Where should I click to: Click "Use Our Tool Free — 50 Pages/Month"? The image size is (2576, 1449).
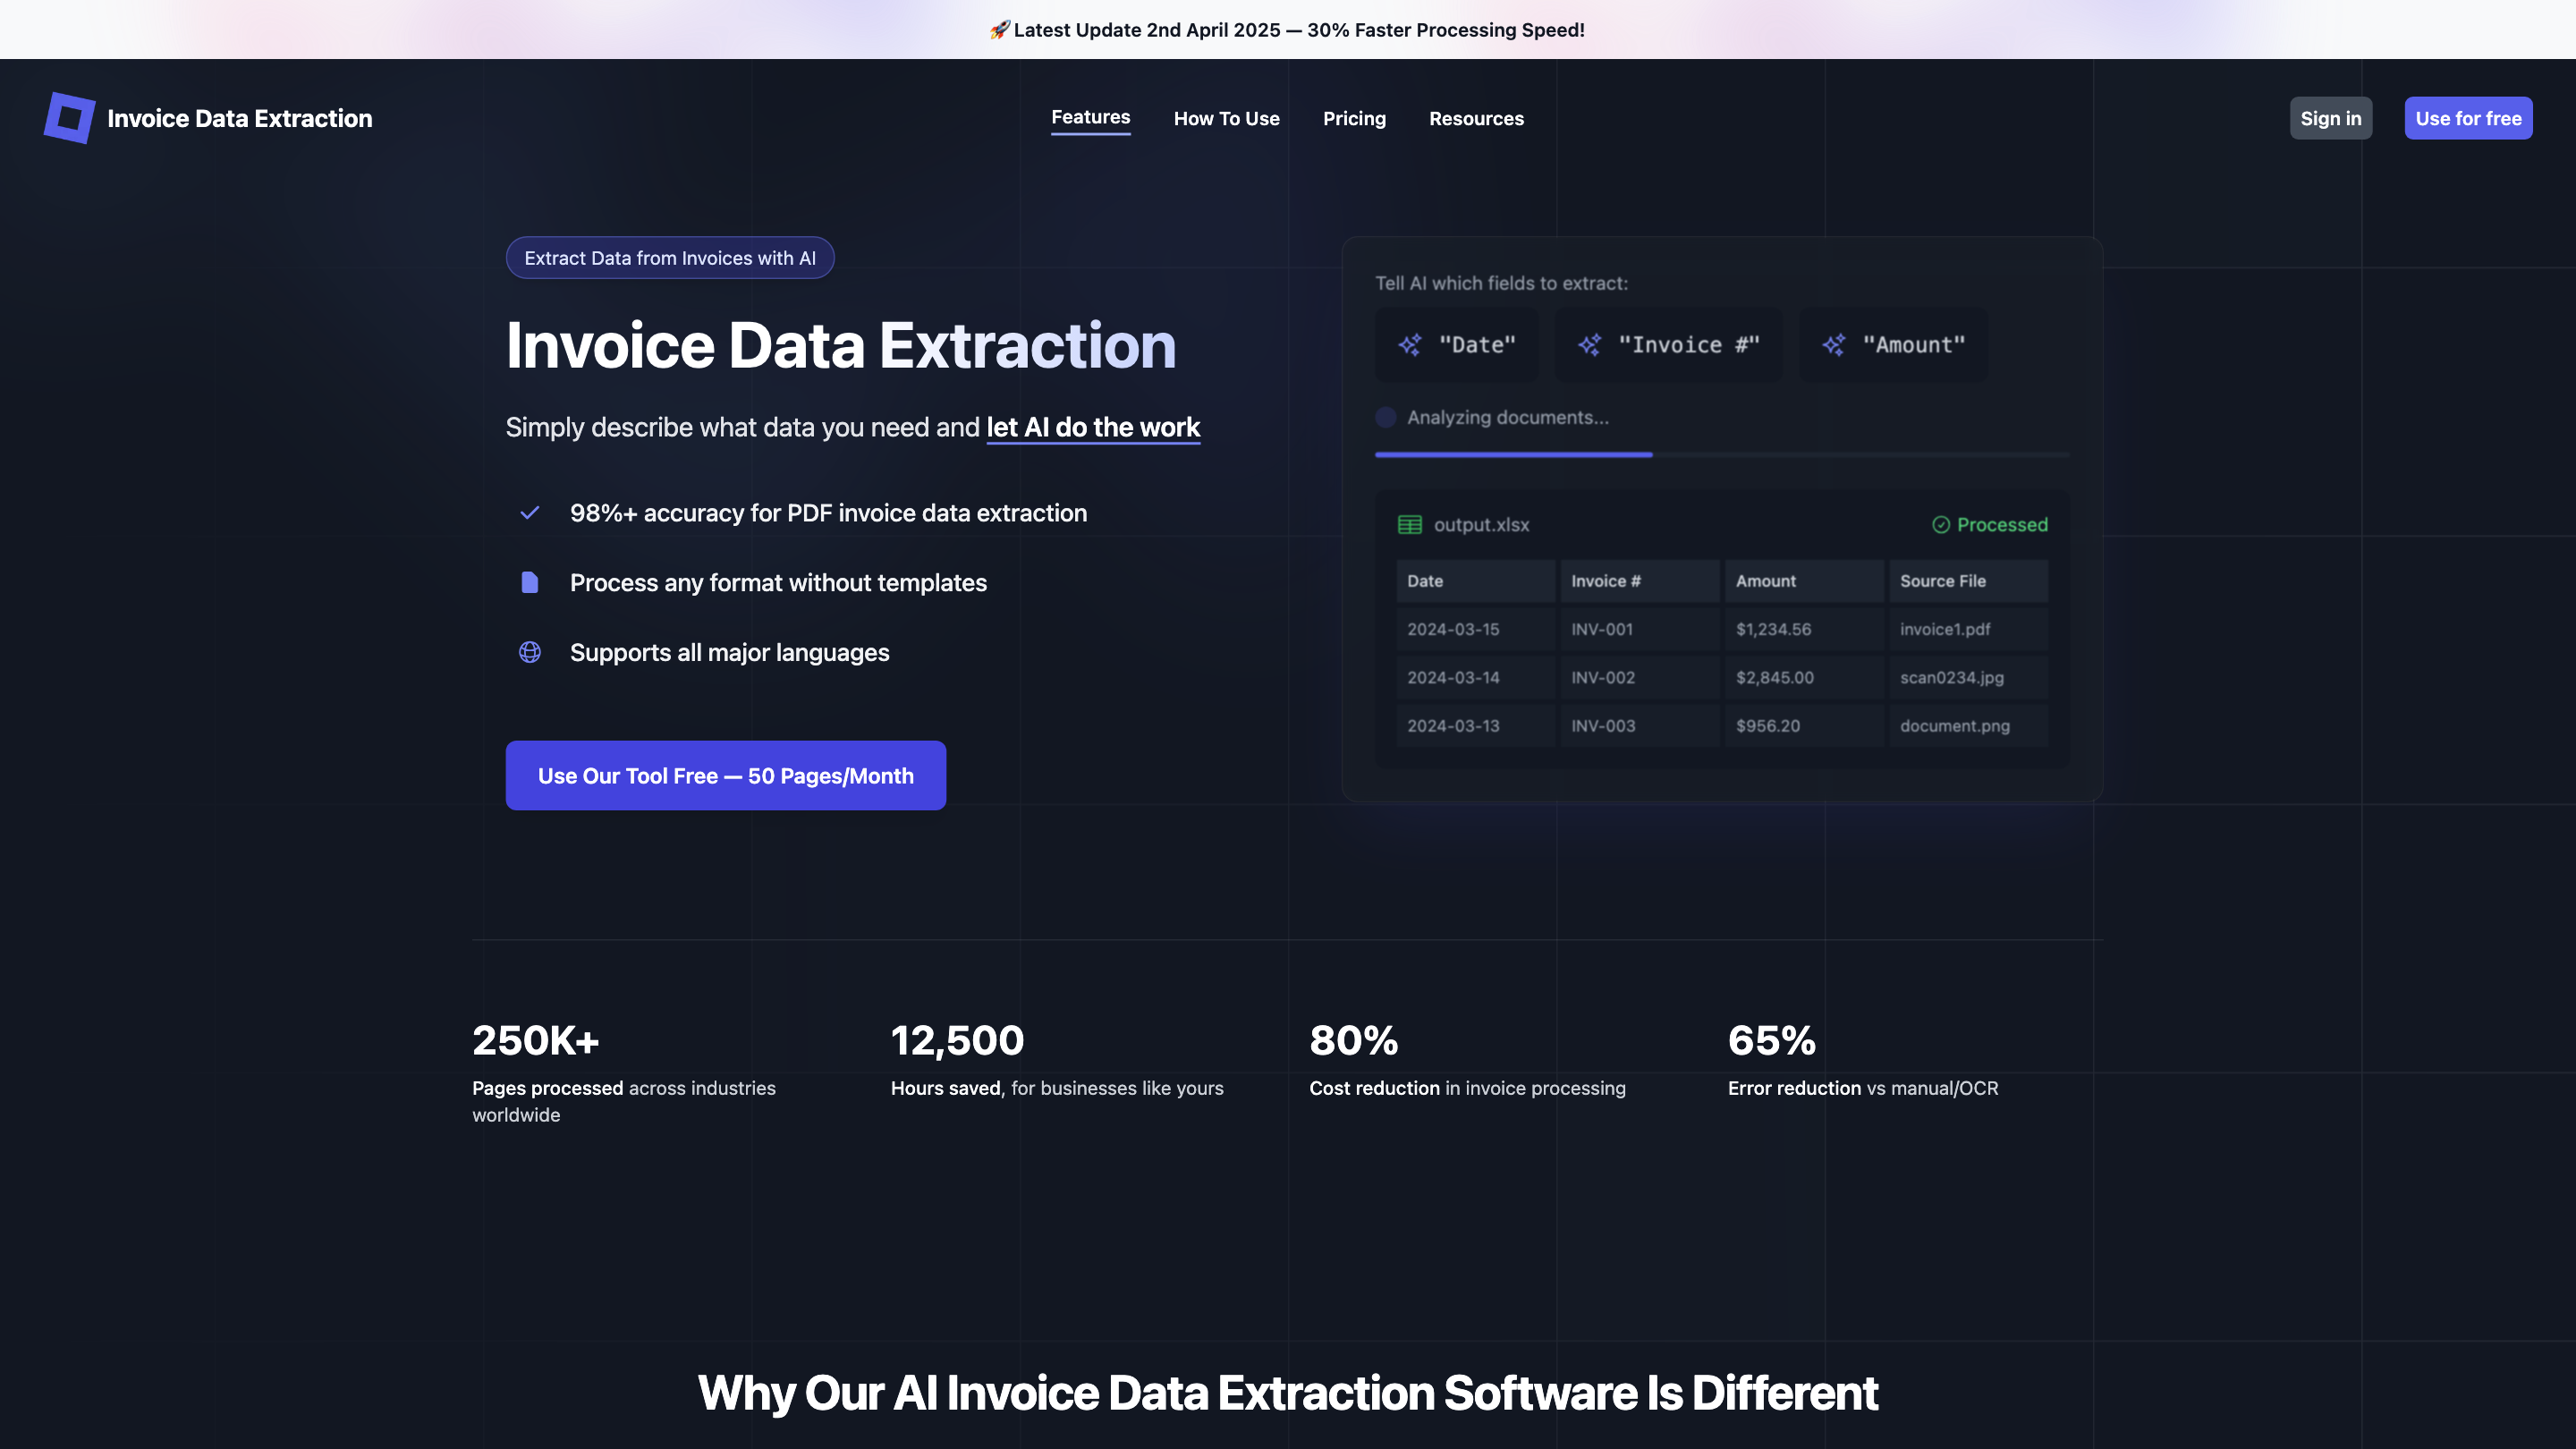point(725,775)
